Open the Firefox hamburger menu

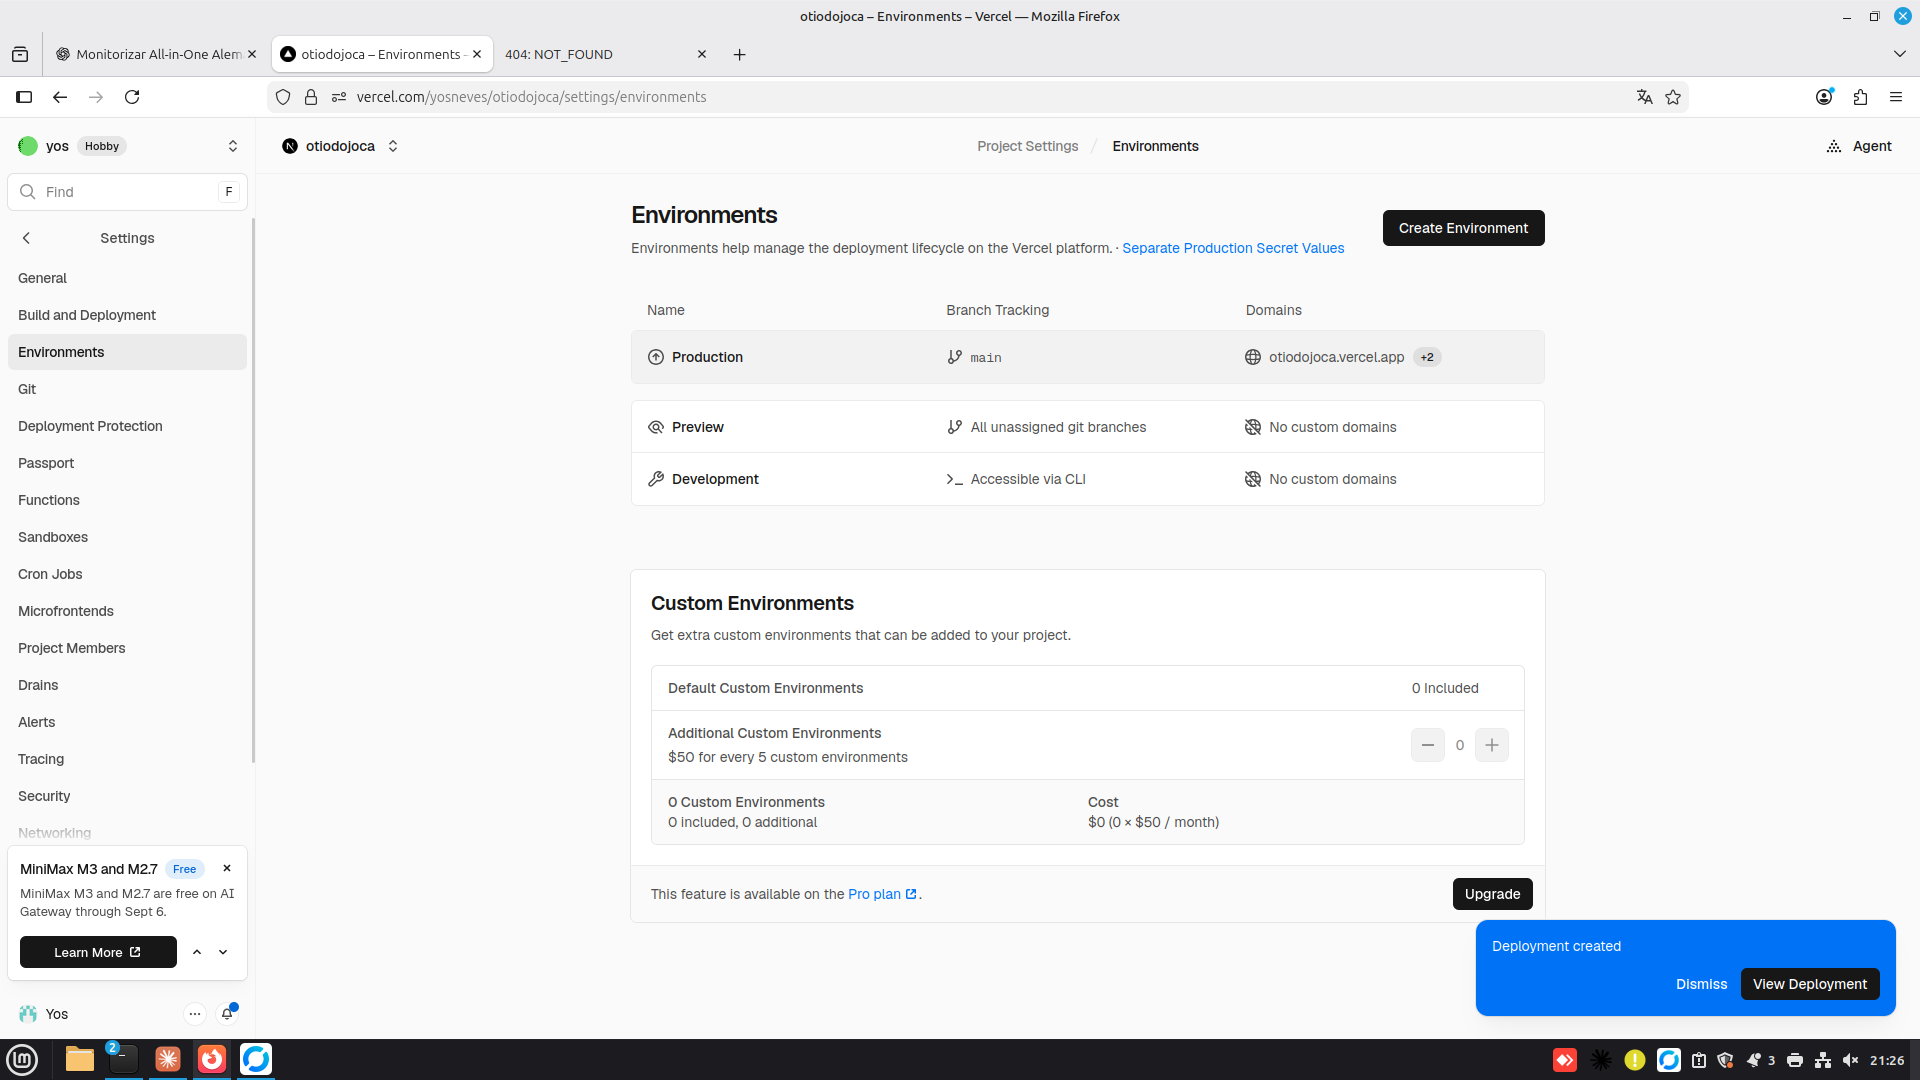tap(1896, 97)
